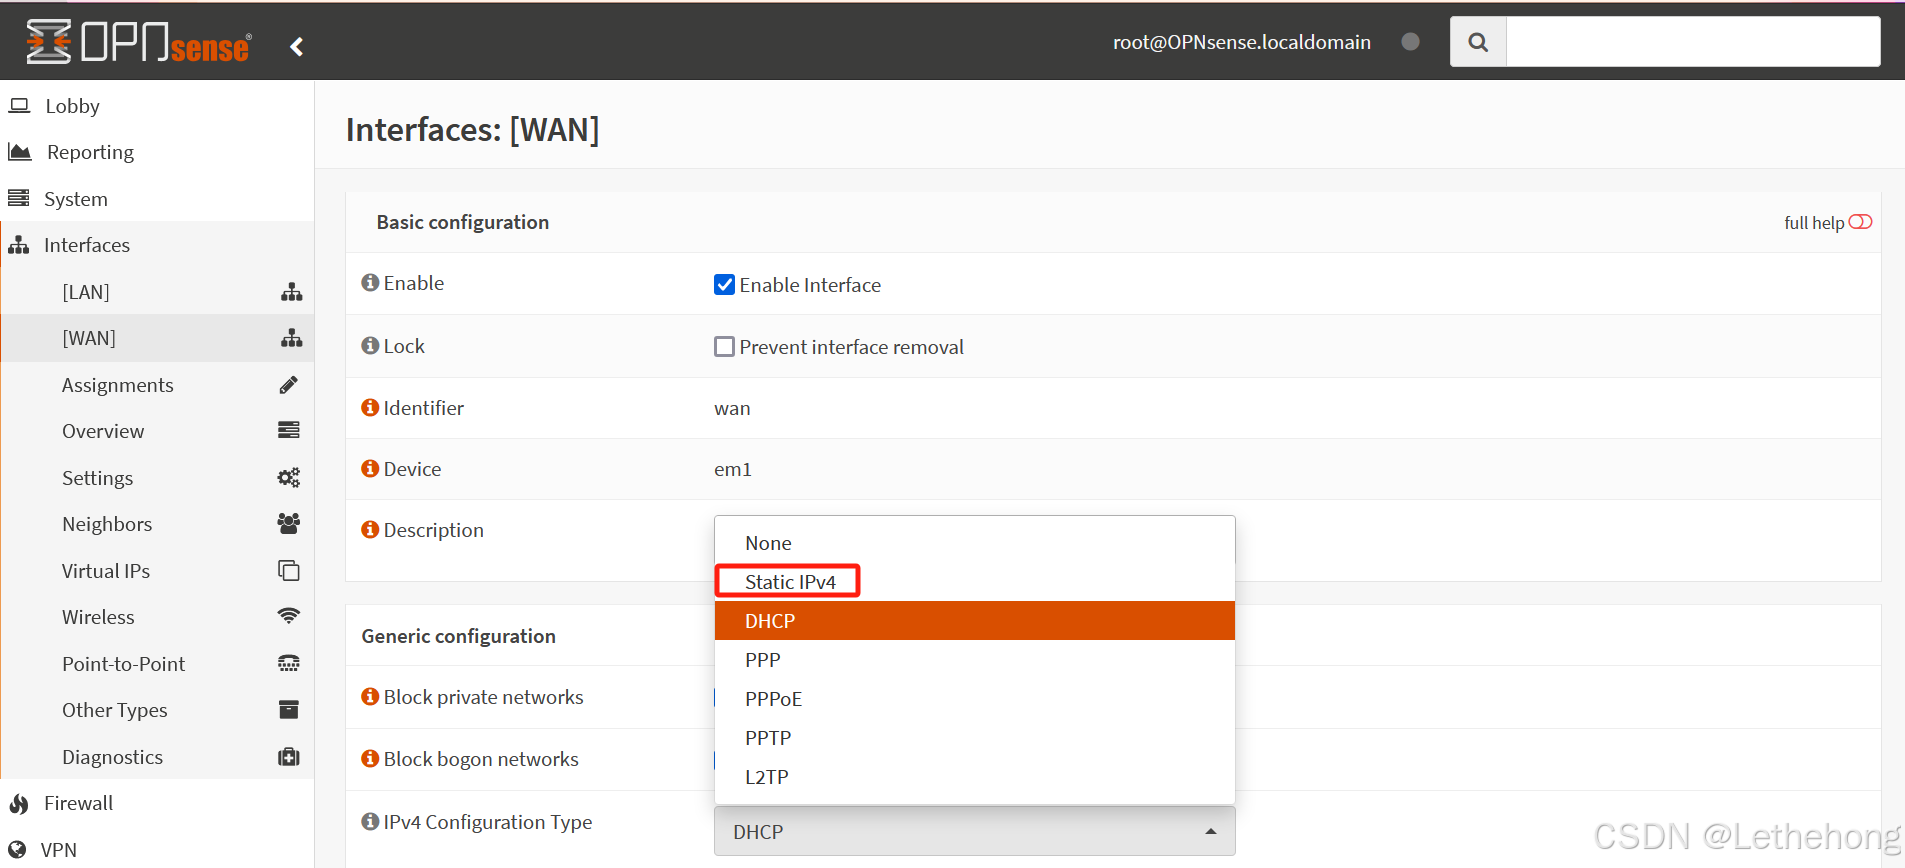Choose None from the dropdown list
This screenshot has width=1905, height=868.
click(975, 543)
